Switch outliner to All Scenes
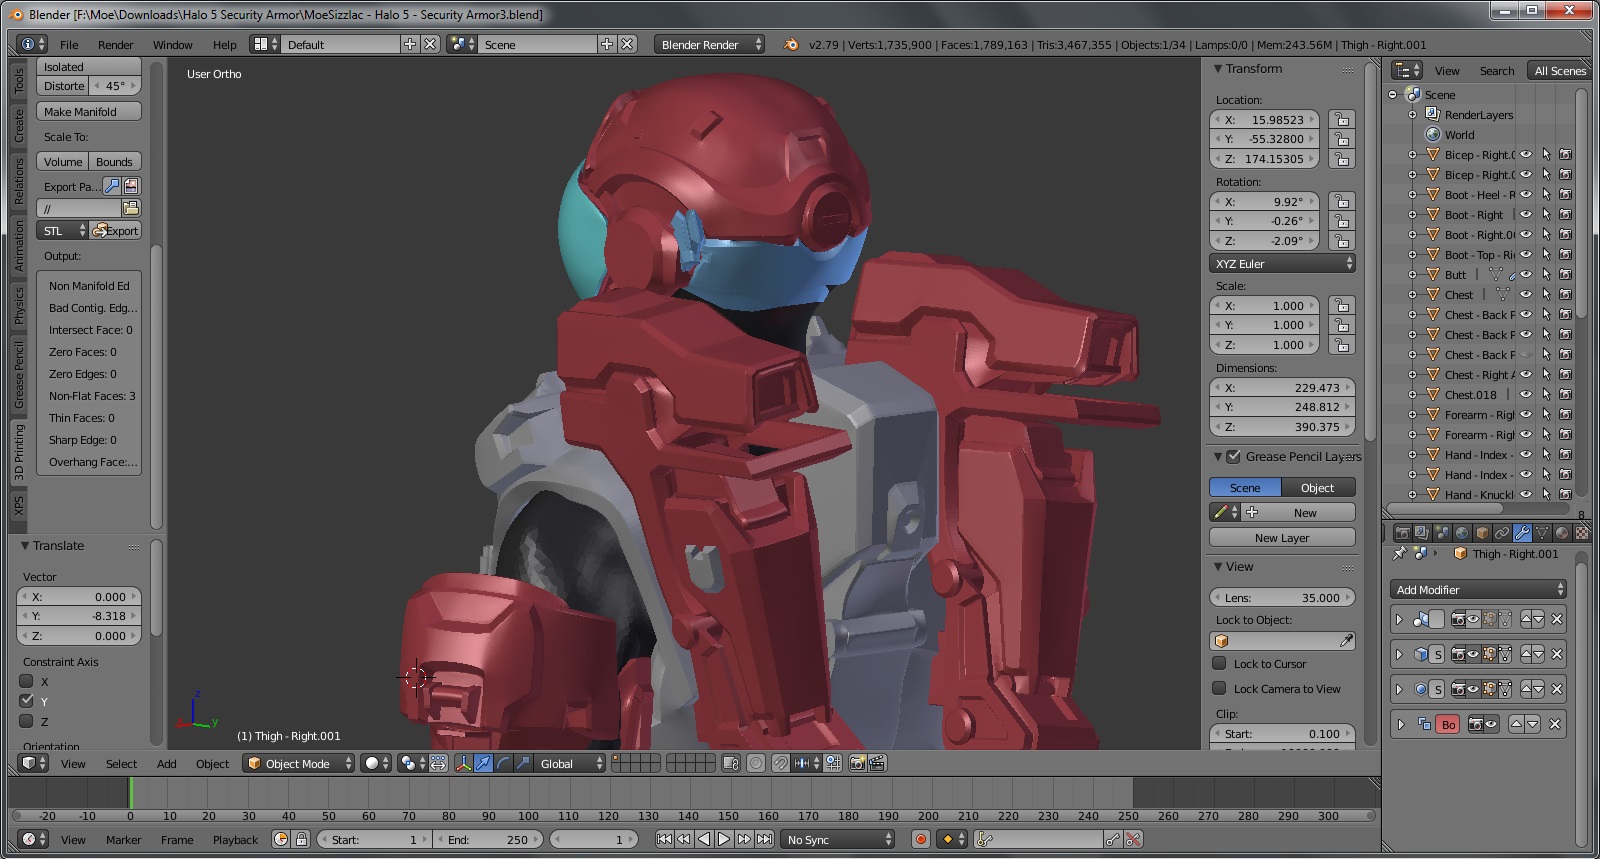Viewport: 1600px width, 859px height. (x=1559, y=70)
